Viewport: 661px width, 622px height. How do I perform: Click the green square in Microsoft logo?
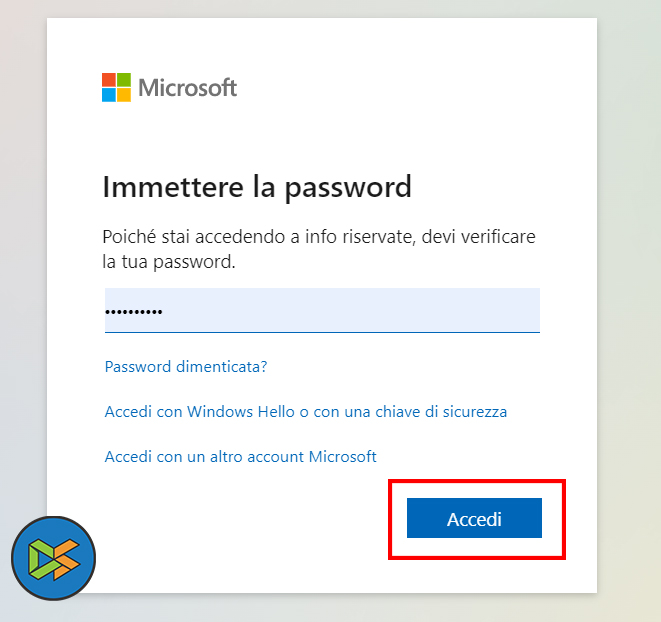[x=124, y=79]
